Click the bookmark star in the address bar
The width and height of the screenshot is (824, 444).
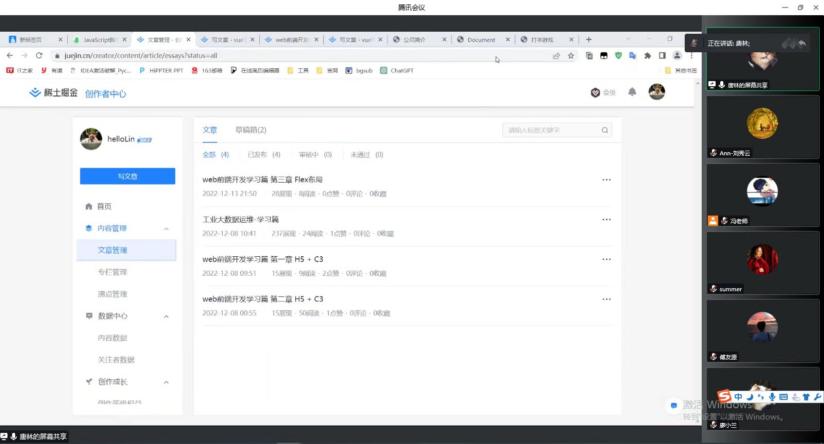[571, 56]
